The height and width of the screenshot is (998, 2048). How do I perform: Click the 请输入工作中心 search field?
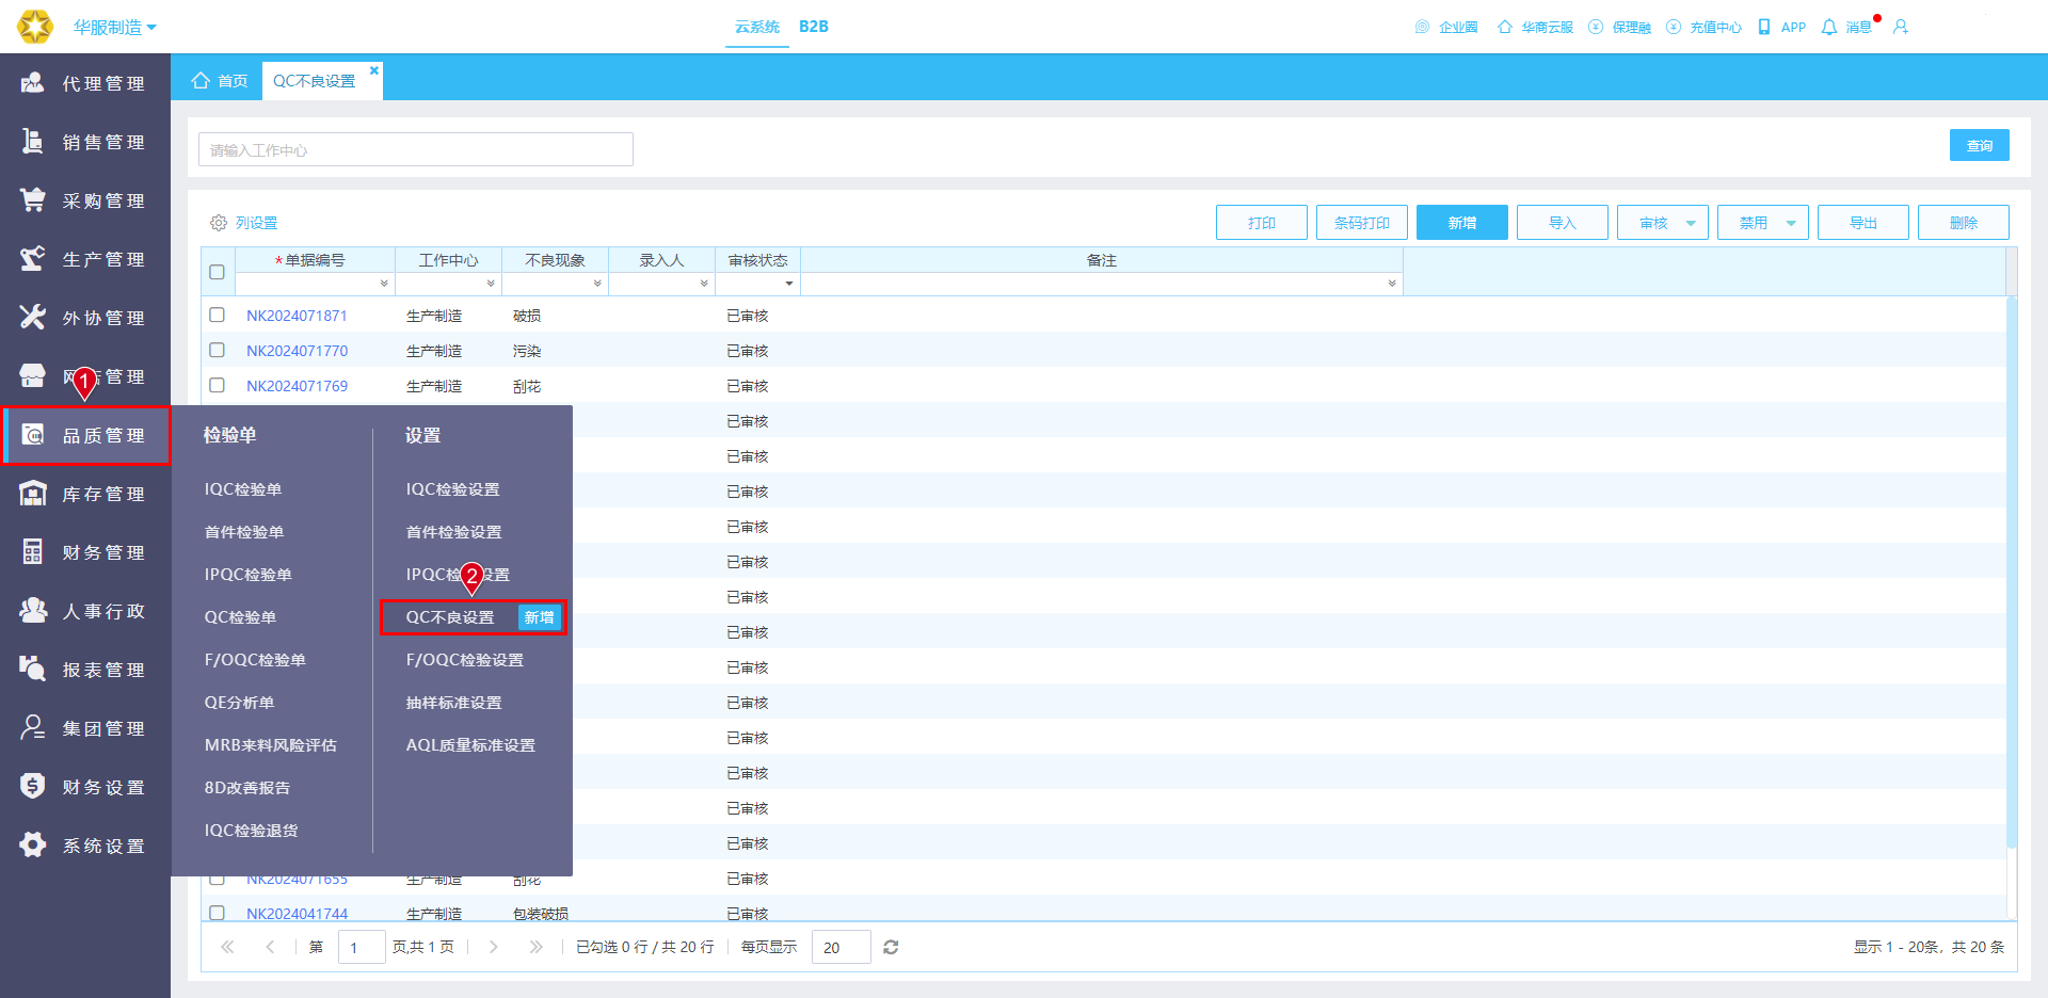[416, 150]
